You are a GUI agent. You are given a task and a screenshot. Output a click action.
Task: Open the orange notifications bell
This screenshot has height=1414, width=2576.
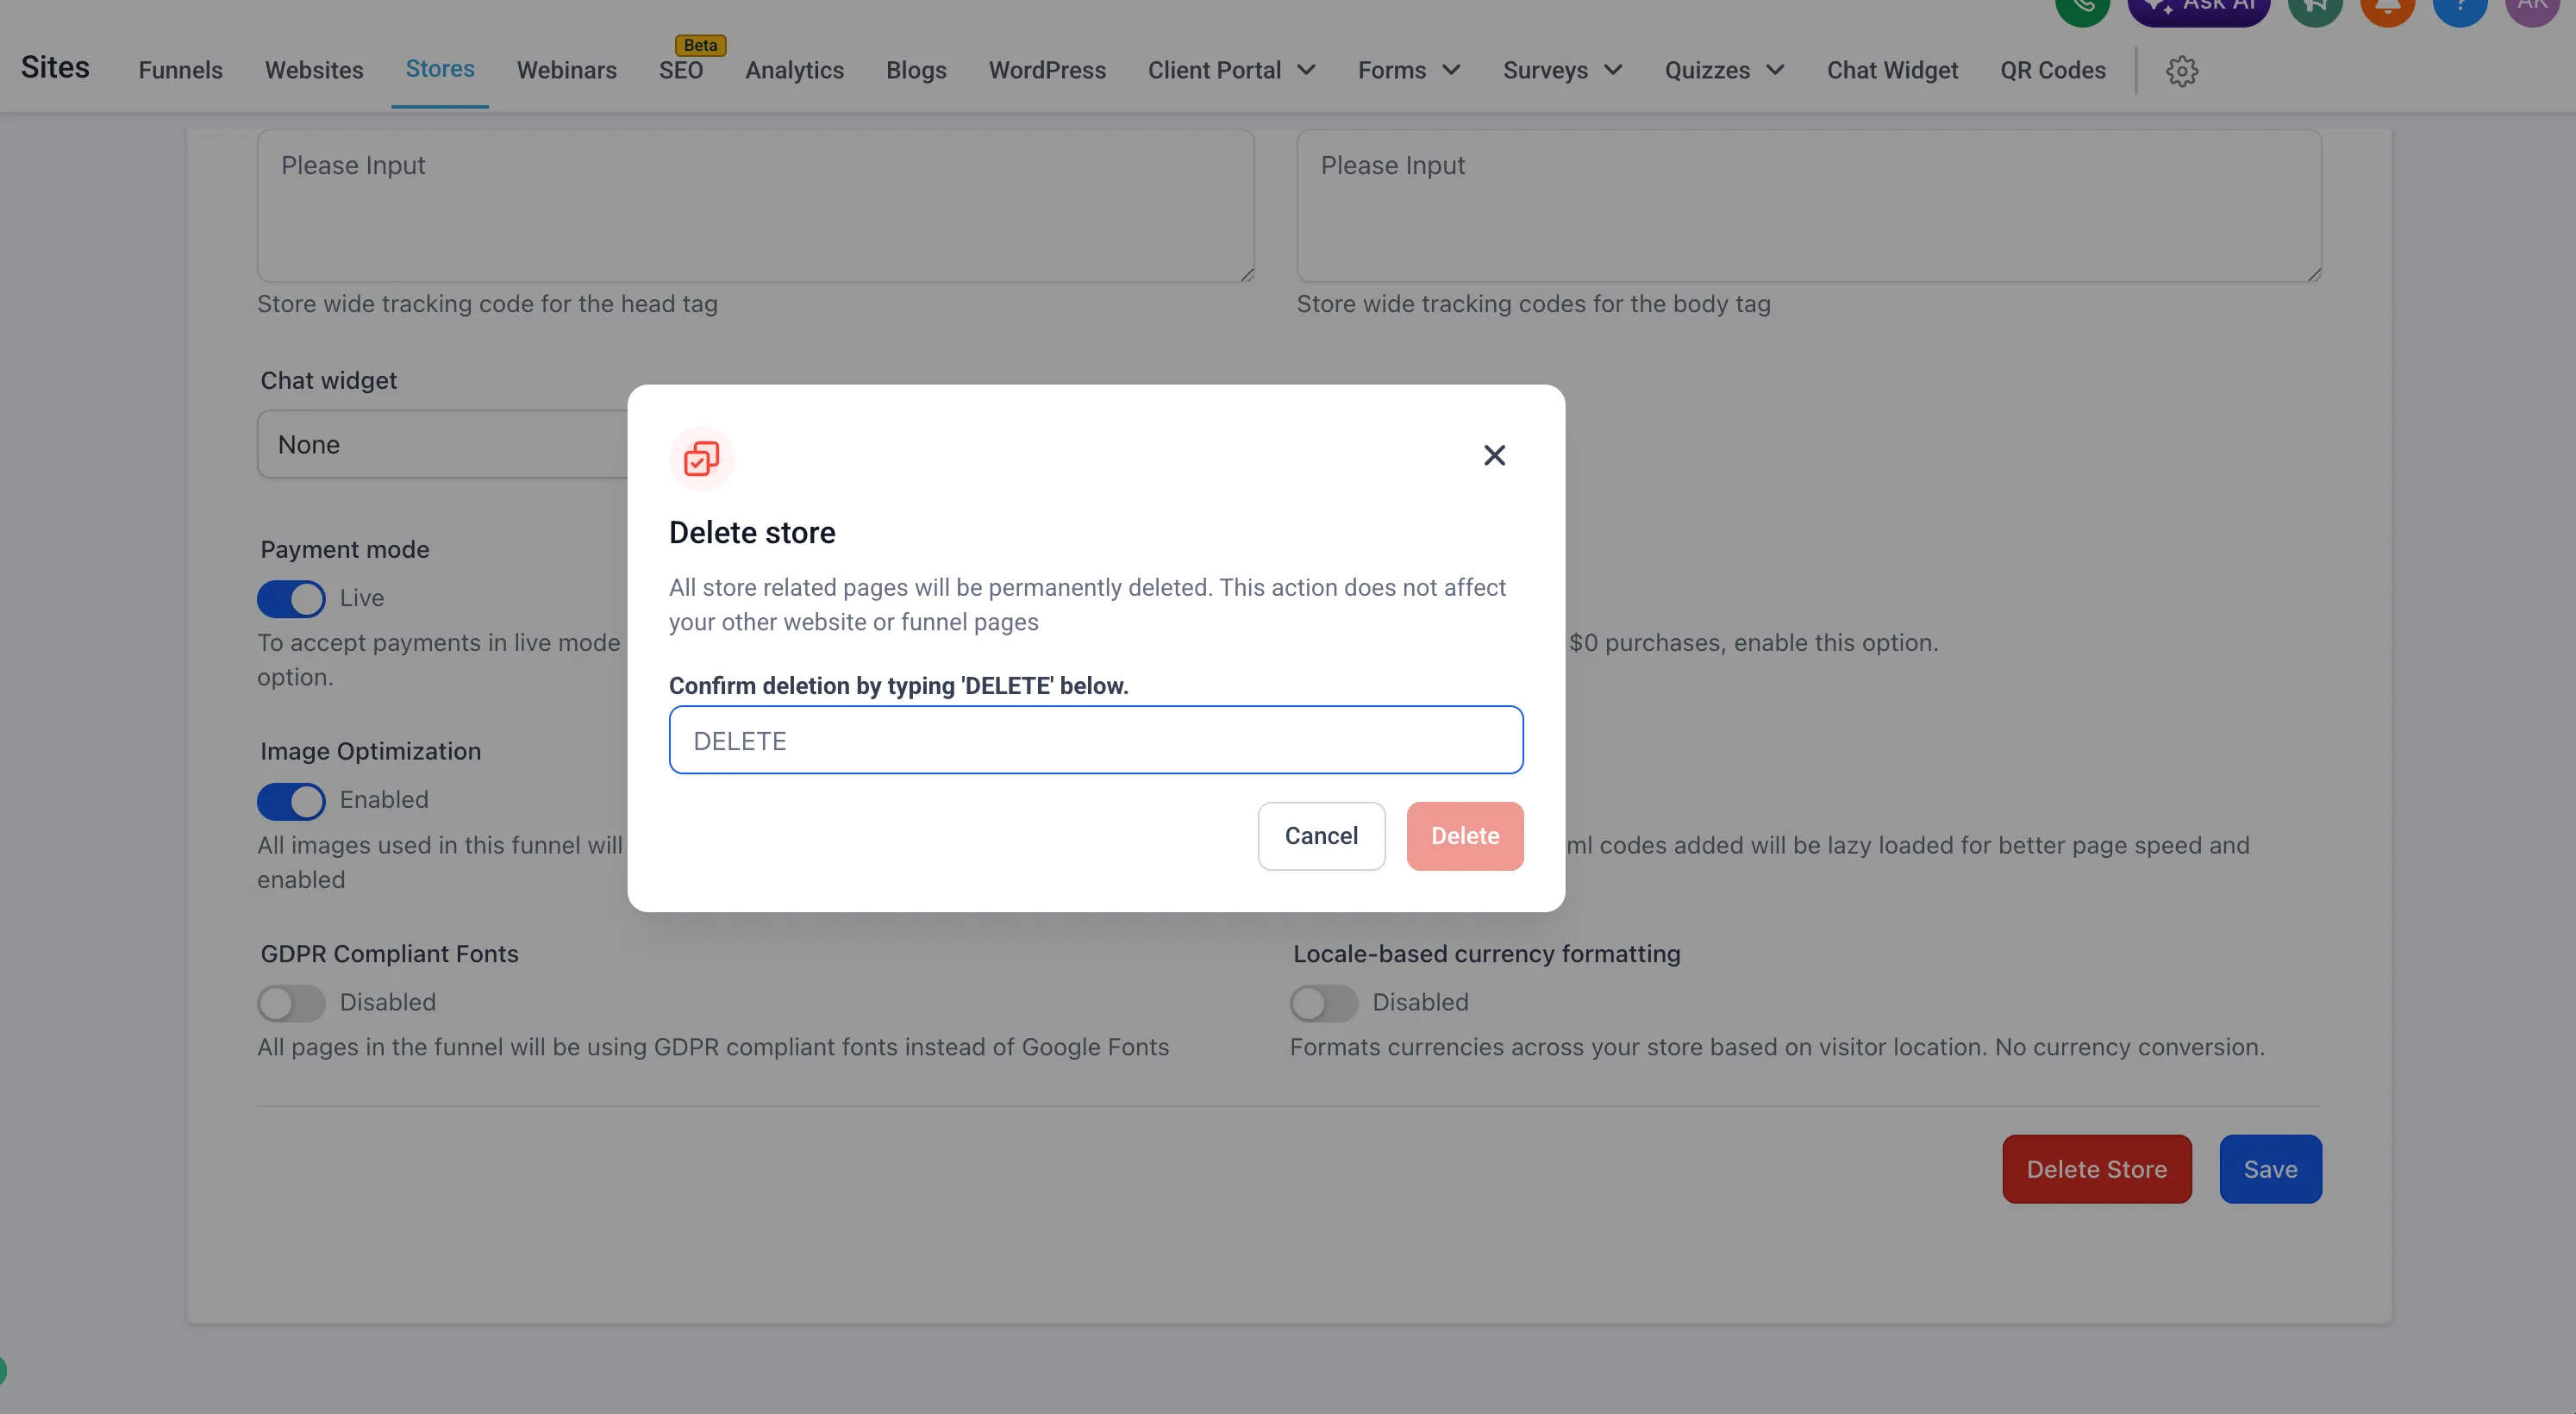[2387, 8]
